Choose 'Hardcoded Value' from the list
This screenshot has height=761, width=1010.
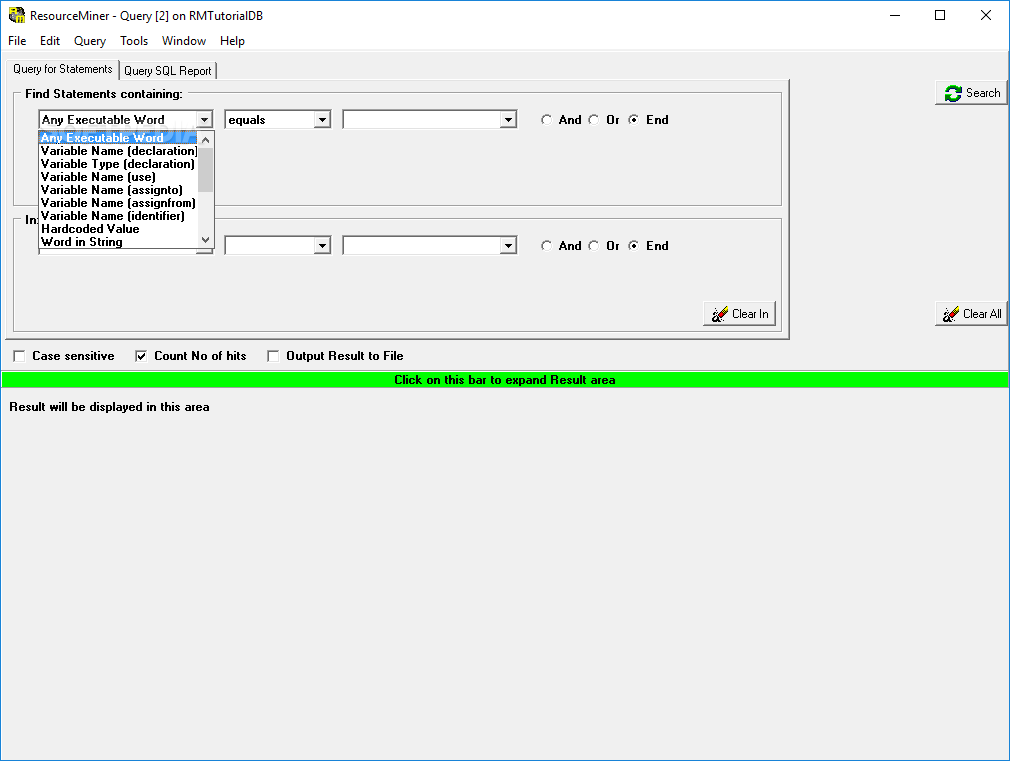[x=118, y=229]
